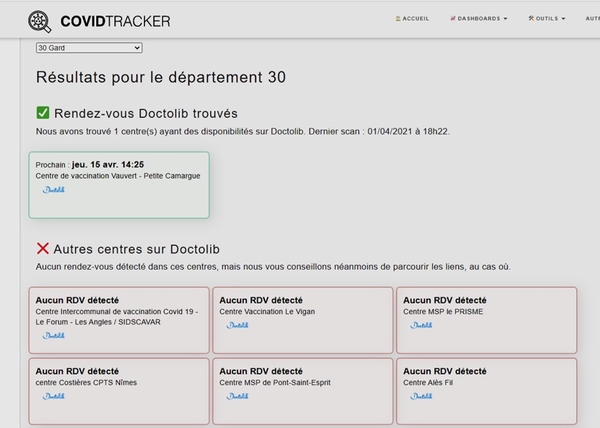
Task: Open the 30 Gard department dropdown
Action: tap(89, 48)
